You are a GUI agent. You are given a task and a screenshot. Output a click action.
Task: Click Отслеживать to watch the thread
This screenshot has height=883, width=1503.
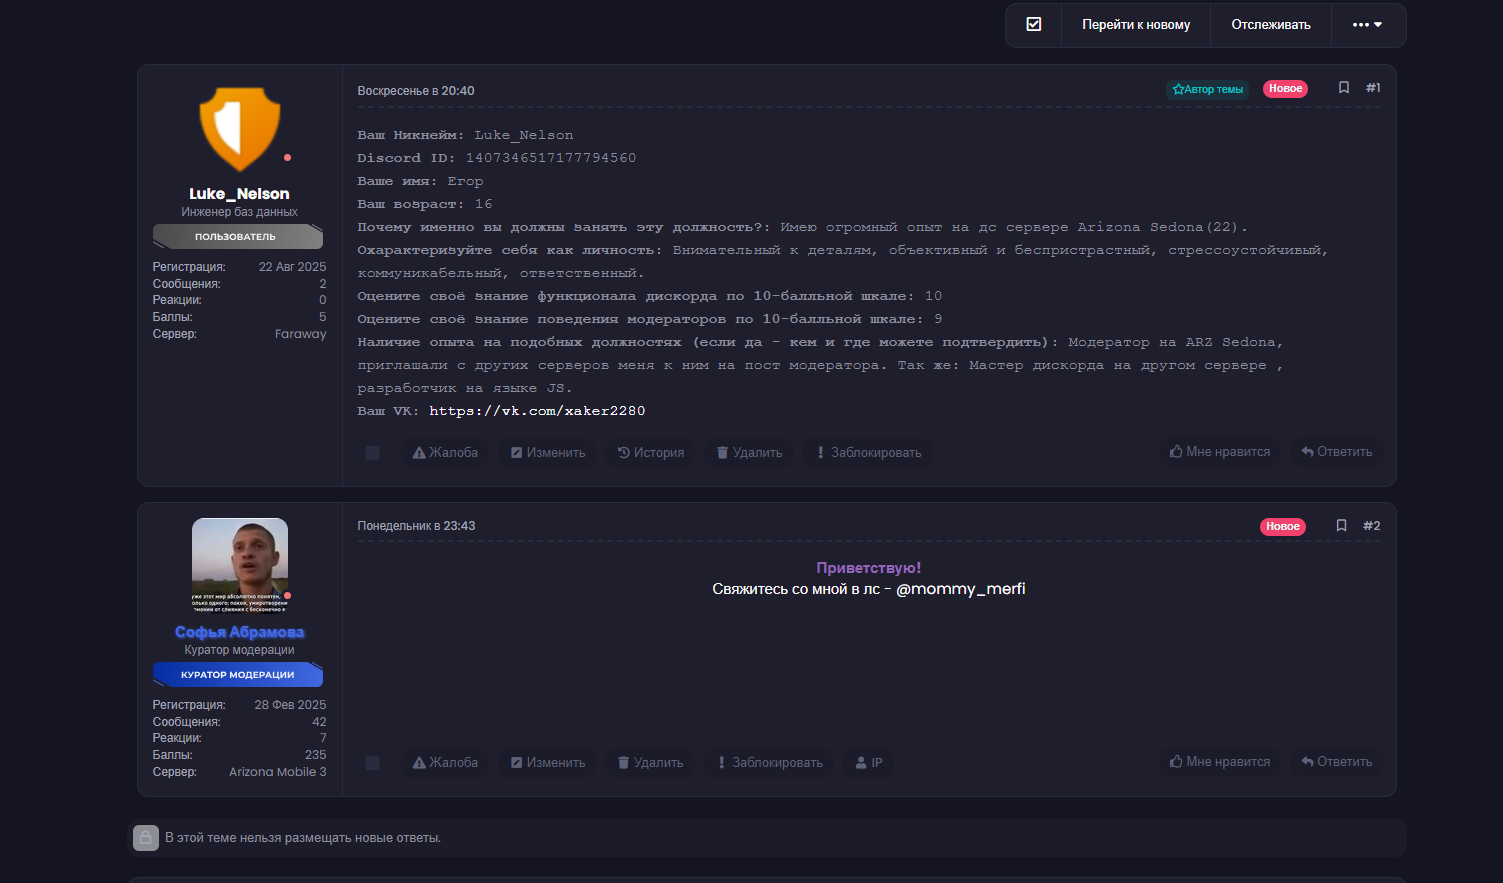[x=1270, y=25]
